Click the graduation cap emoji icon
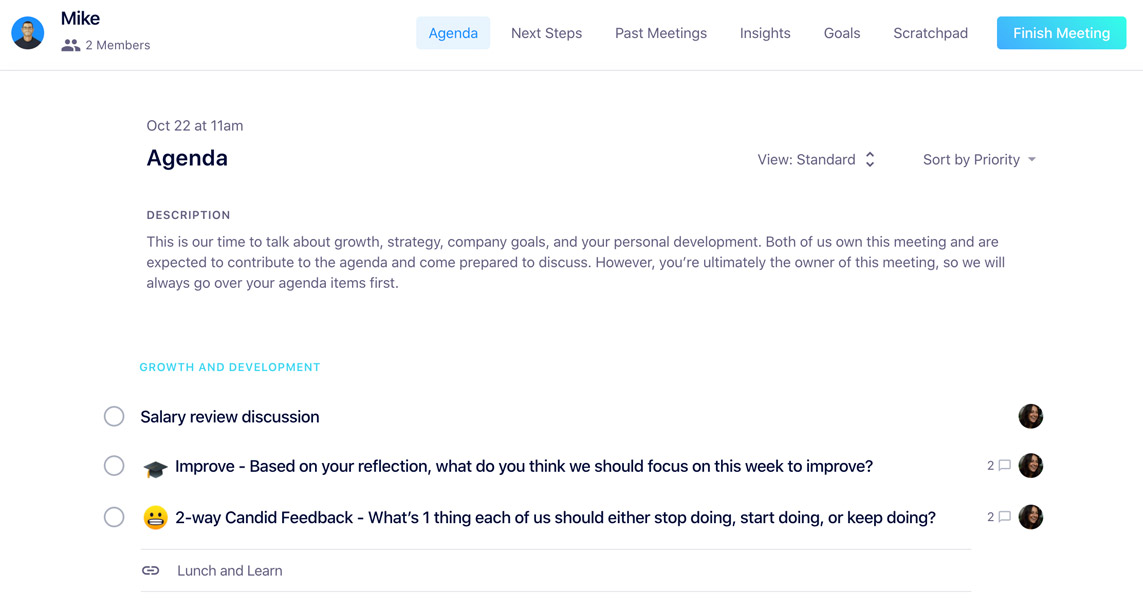 155,468
